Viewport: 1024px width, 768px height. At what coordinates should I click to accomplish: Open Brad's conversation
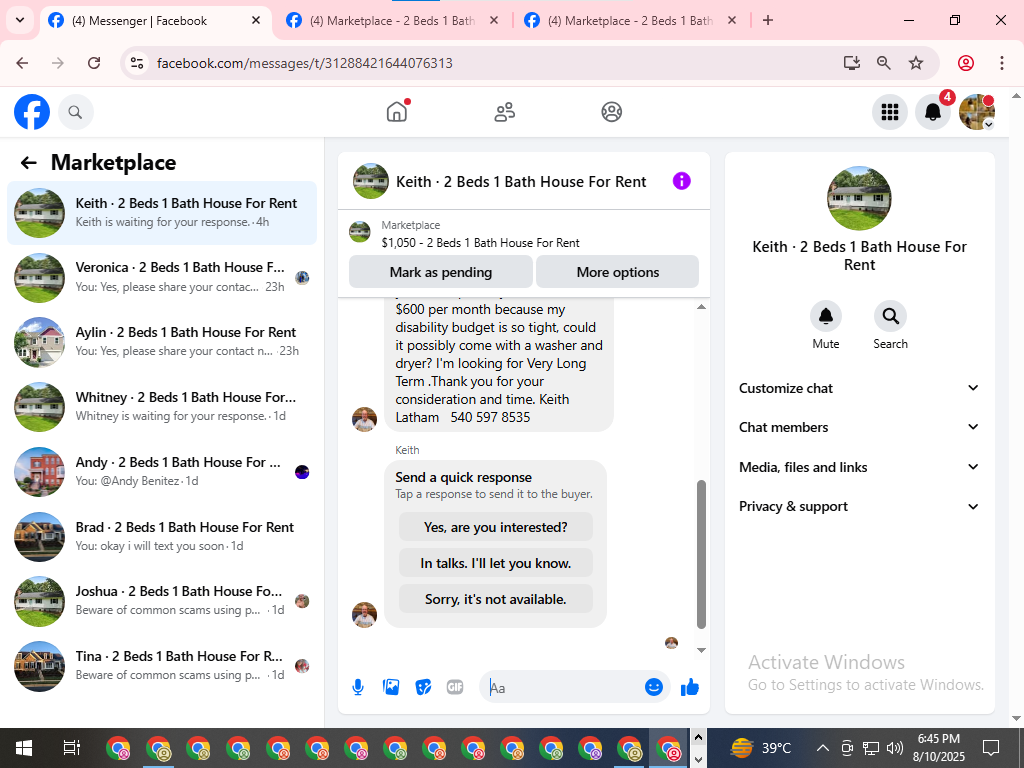pos(161,536)
